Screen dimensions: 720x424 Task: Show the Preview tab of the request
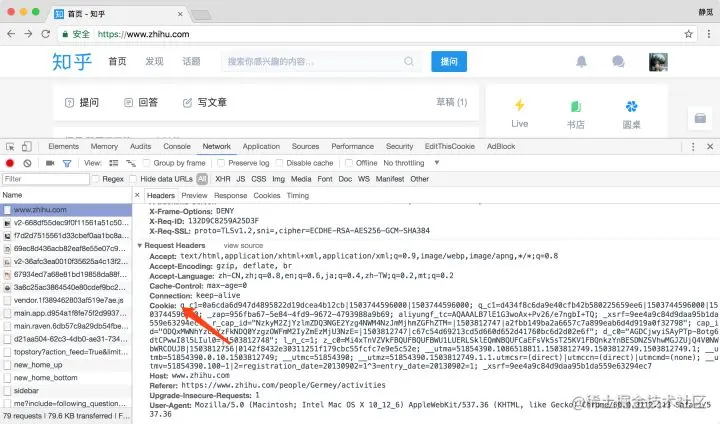click(x=194, y=196)
